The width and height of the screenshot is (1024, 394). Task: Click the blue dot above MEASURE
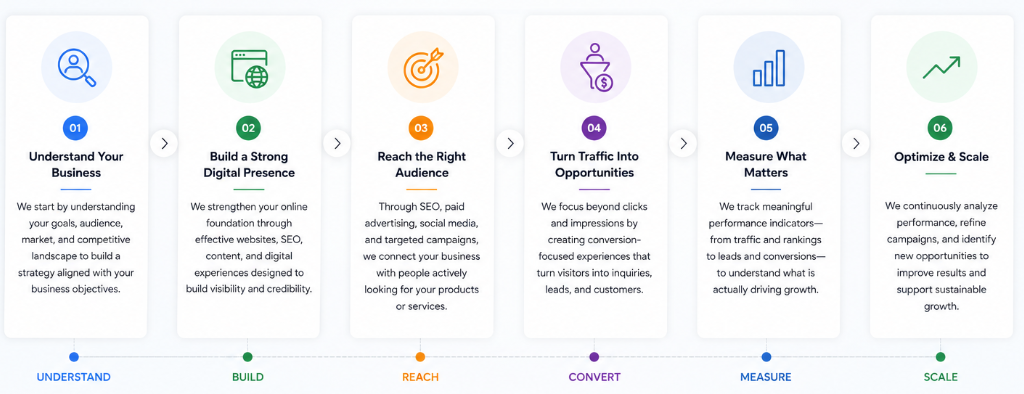(766, 357)
